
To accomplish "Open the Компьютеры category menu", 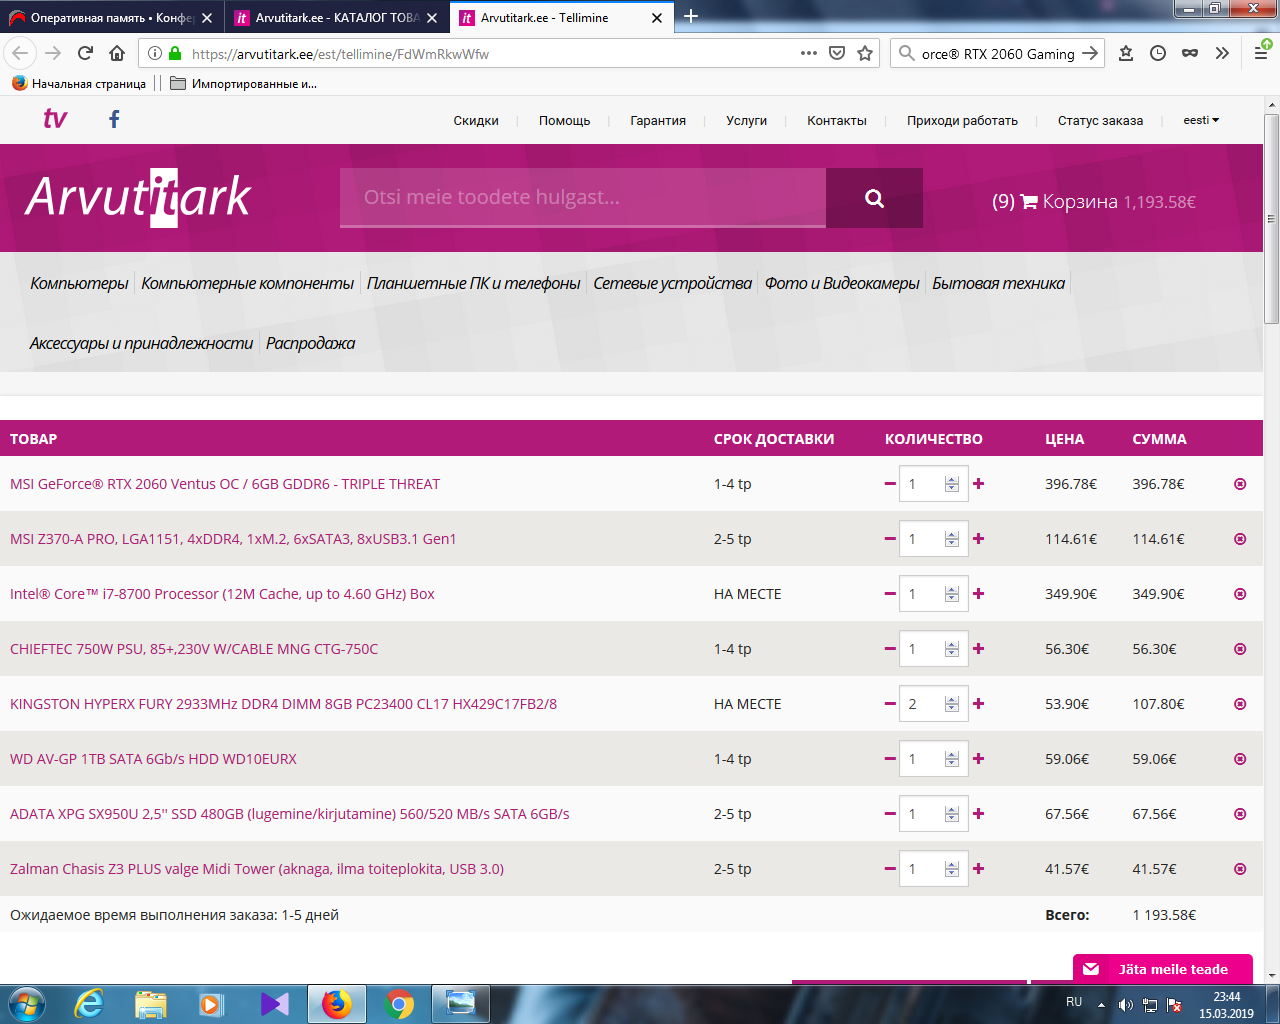I will pyautogui.click(x=79, y=283).
